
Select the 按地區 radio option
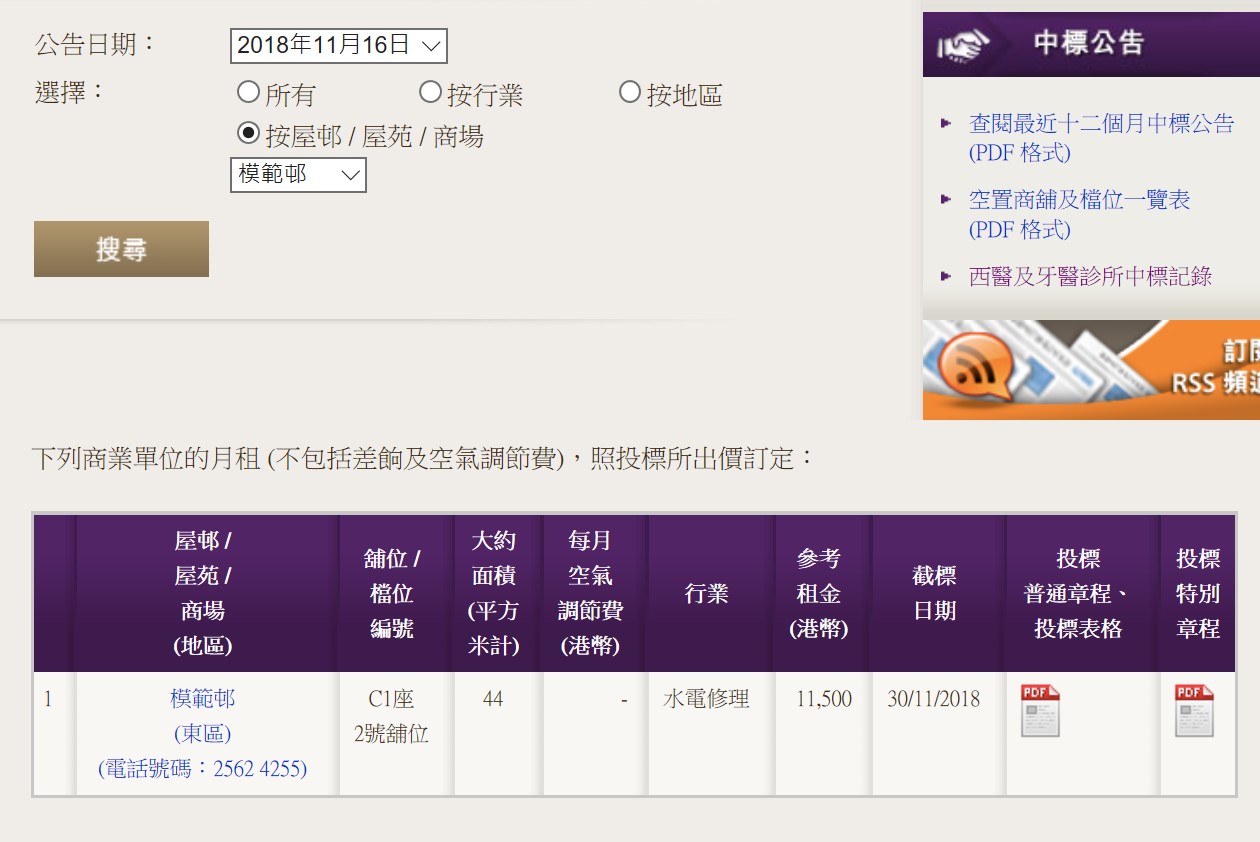pyautogui.click(x=629, y=93)
